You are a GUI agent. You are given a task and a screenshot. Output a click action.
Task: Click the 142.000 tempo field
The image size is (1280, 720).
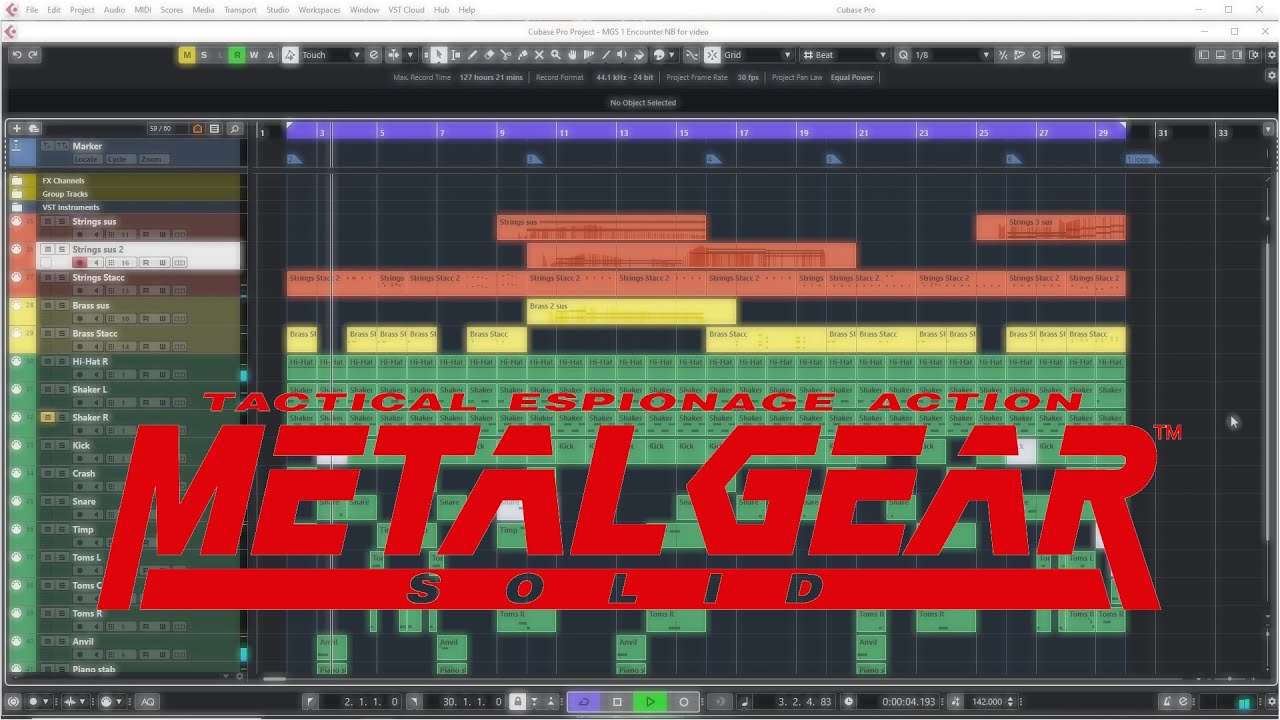tap(987, 701)
